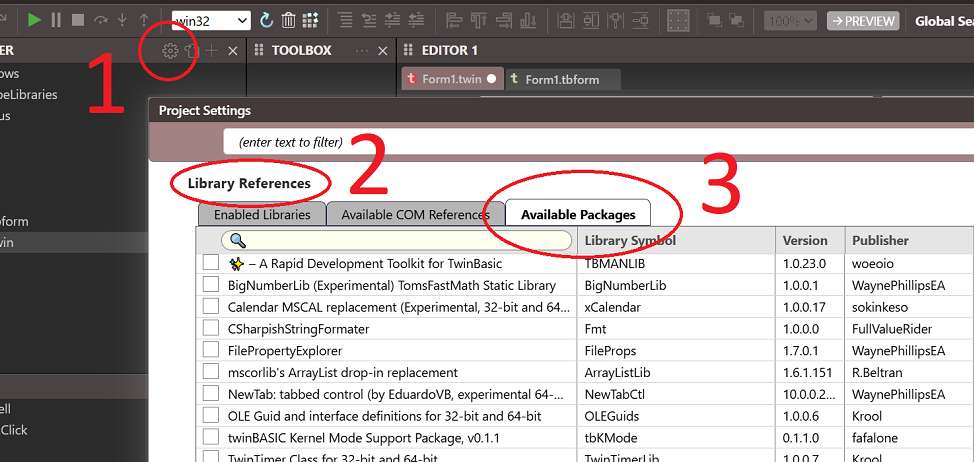Enable the BigNumberLib package checkbox
Viewport: 974px width, 462px height.
coord(211,285)
